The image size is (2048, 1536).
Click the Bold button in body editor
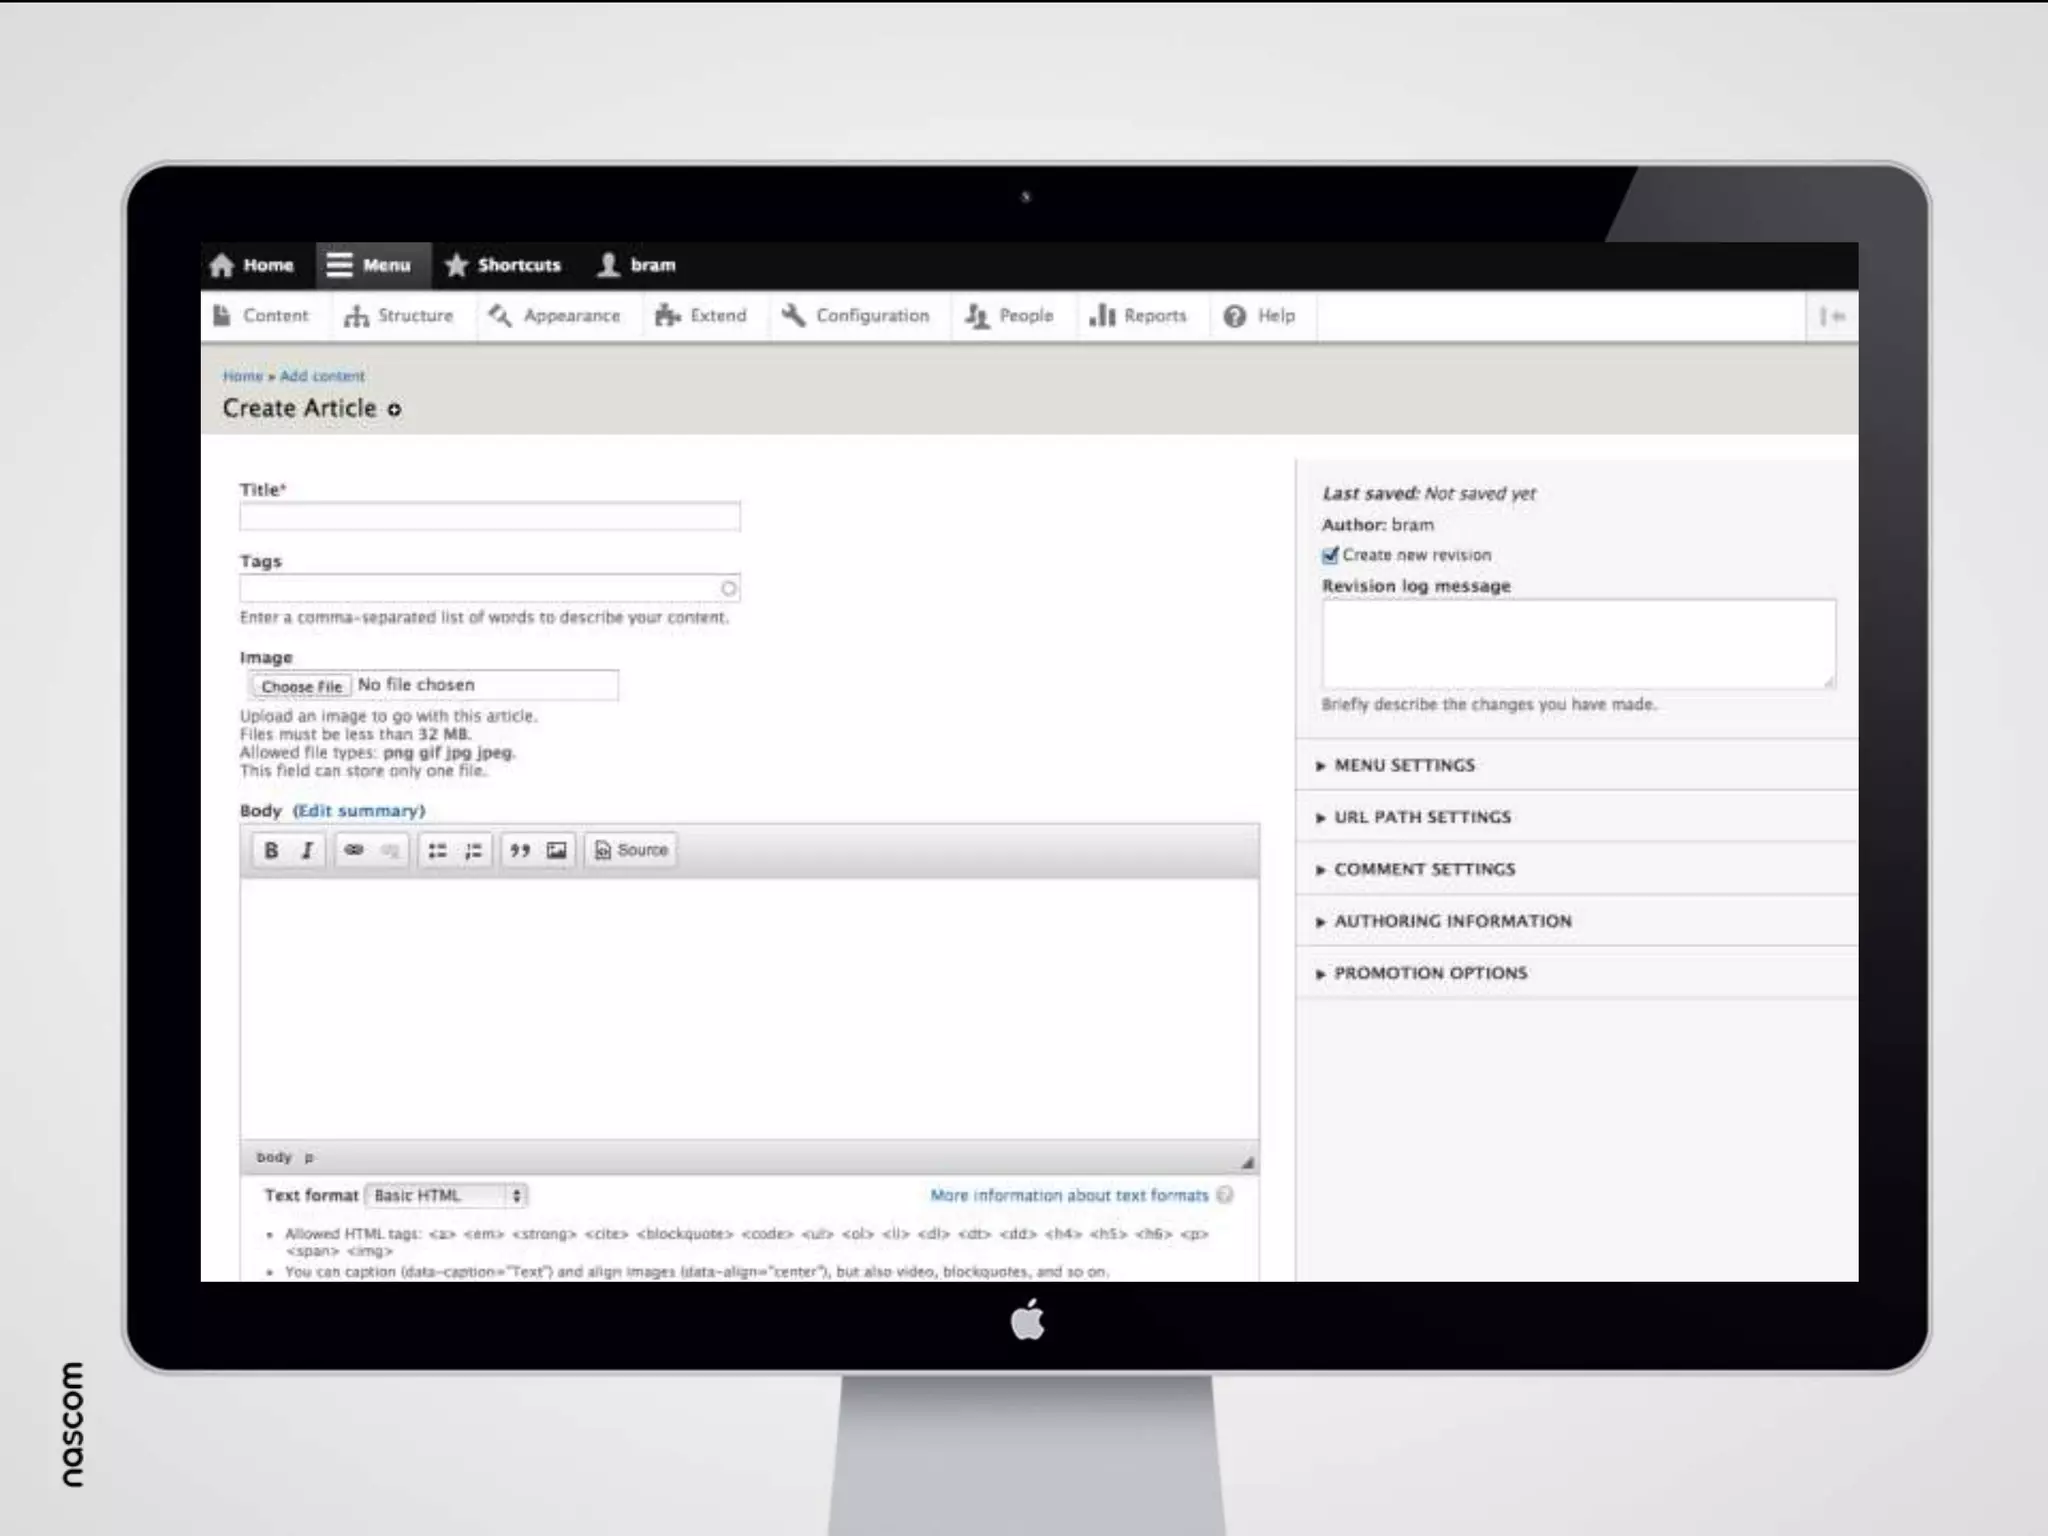pyautogui.click(x=271, y=850)
